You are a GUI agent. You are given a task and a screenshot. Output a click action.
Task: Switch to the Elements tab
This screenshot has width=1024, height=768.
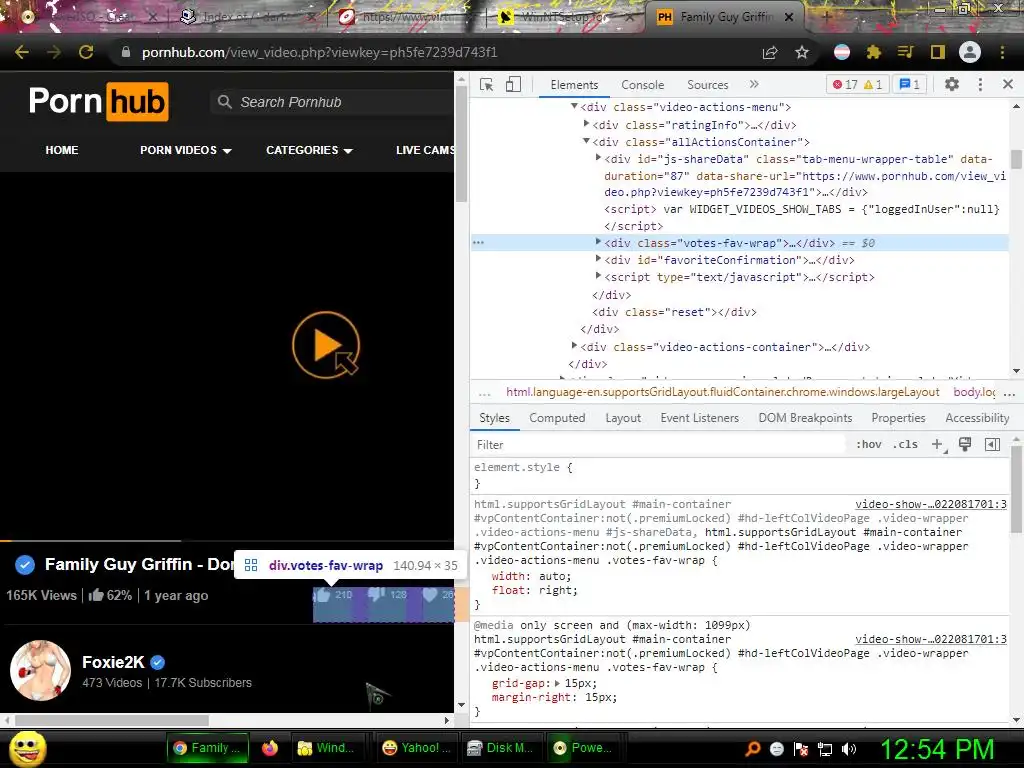click(574, 85)
